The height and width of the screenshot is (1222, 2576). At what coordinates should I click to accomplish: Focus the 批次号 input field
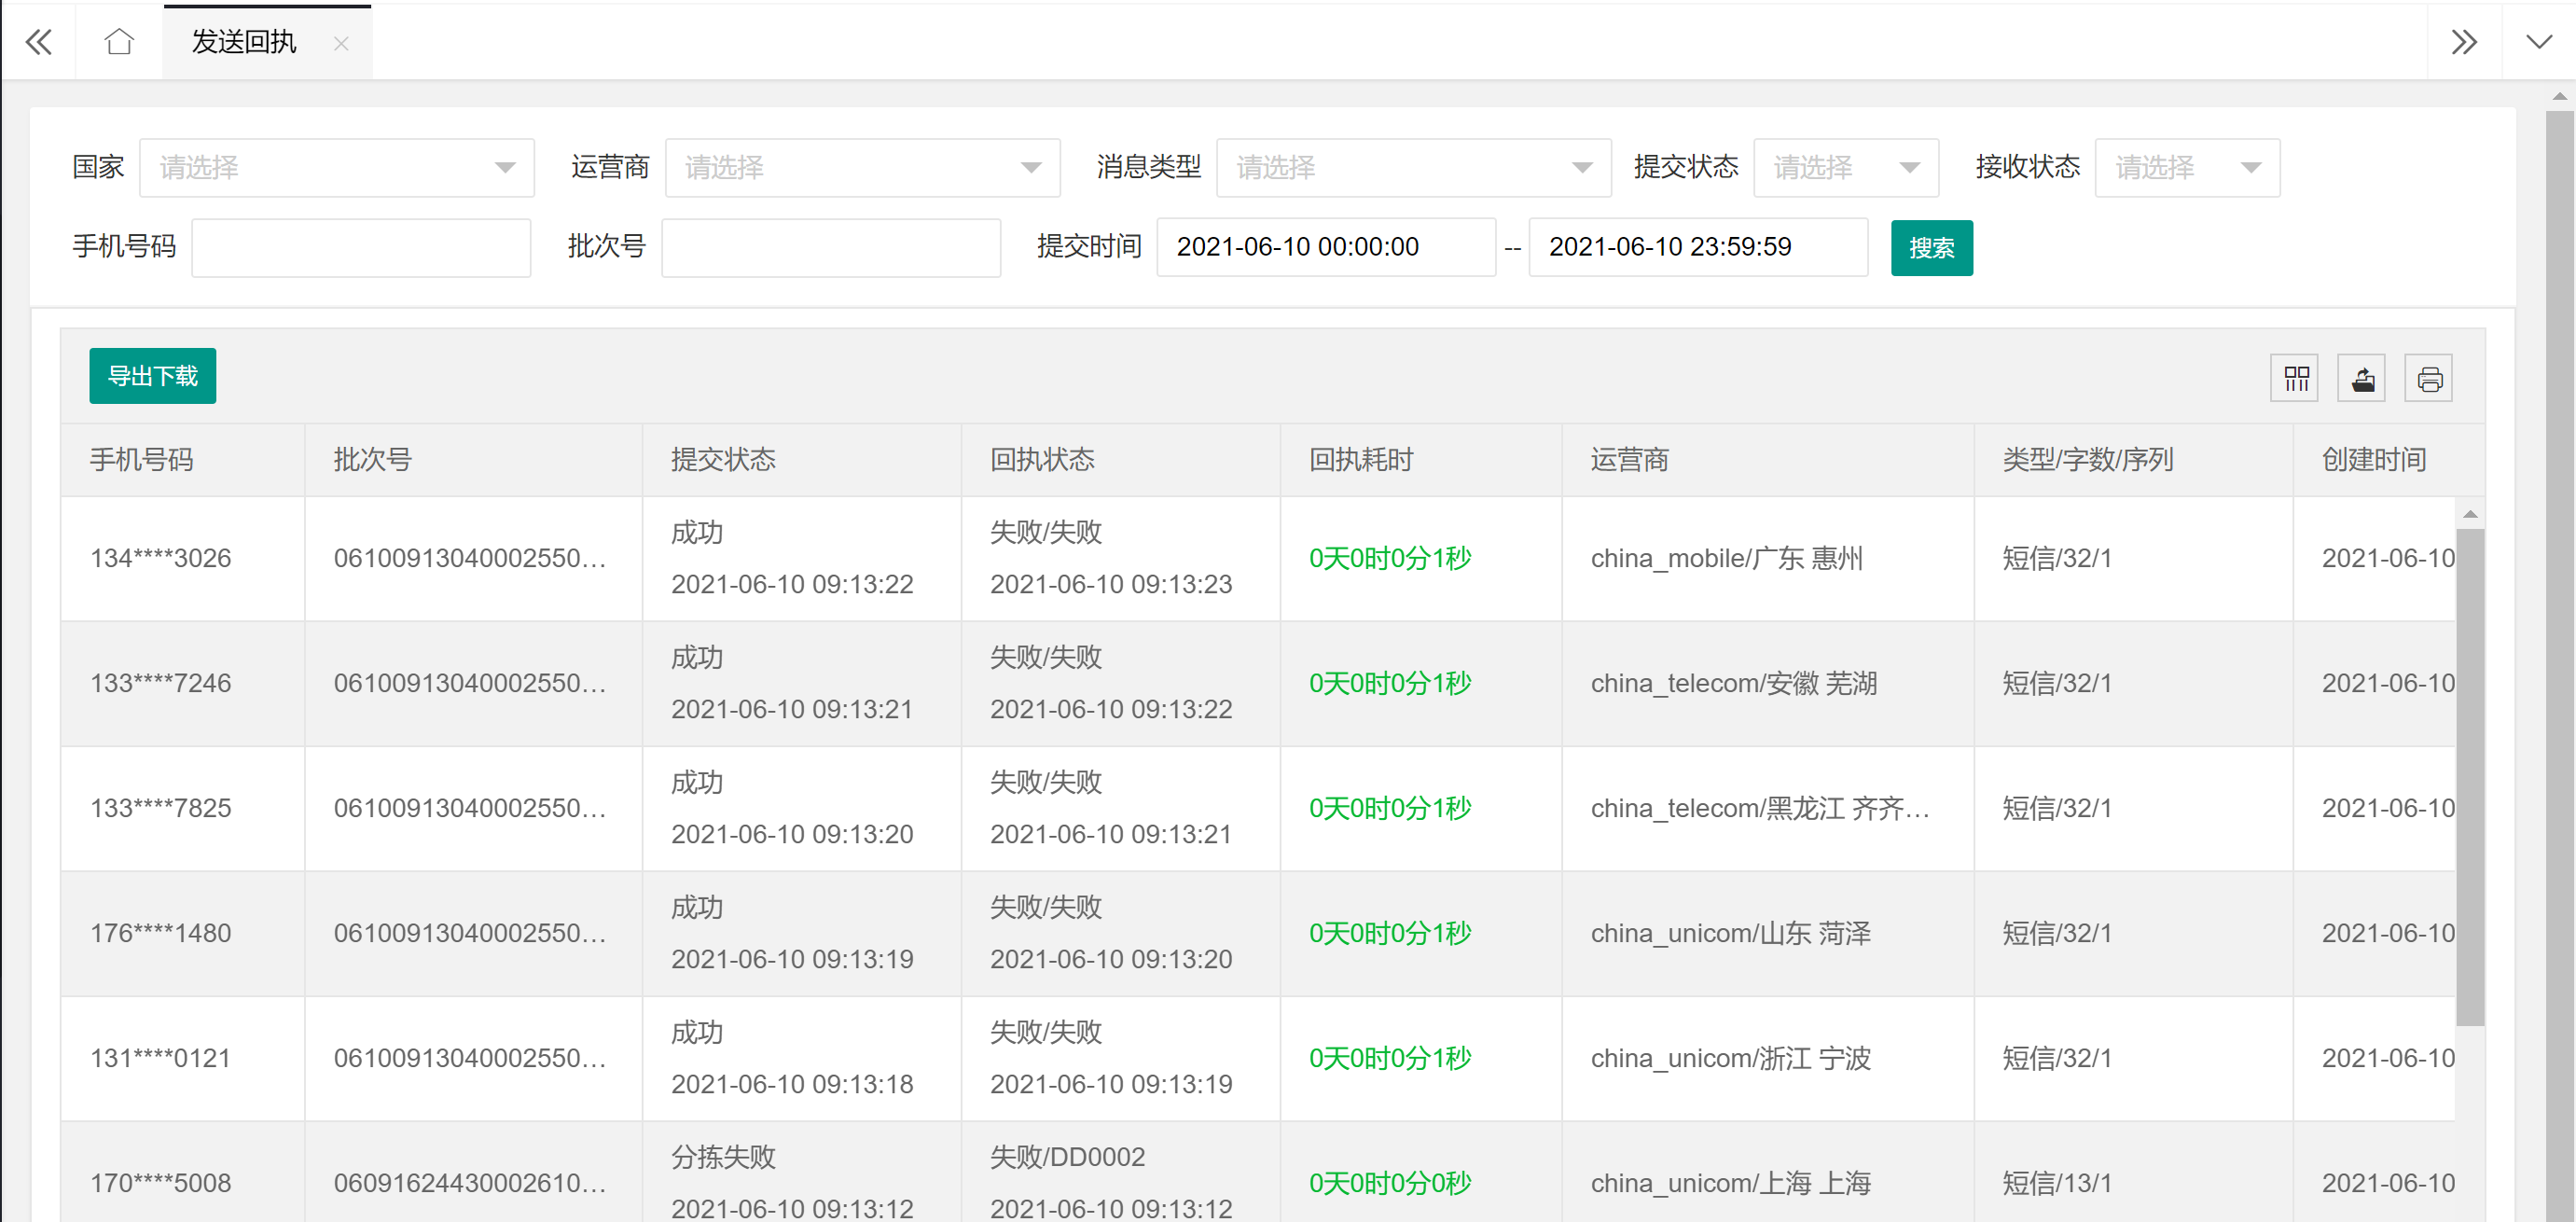(831, 247)
